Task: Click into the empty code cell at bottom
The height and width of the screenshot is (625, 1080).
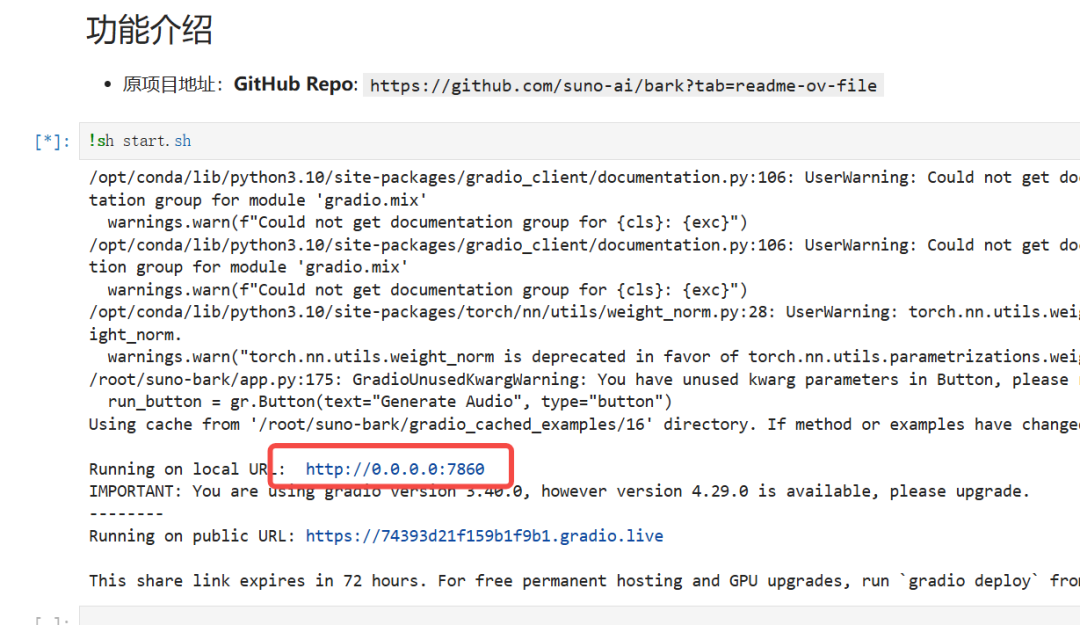Action: point(580,617)
